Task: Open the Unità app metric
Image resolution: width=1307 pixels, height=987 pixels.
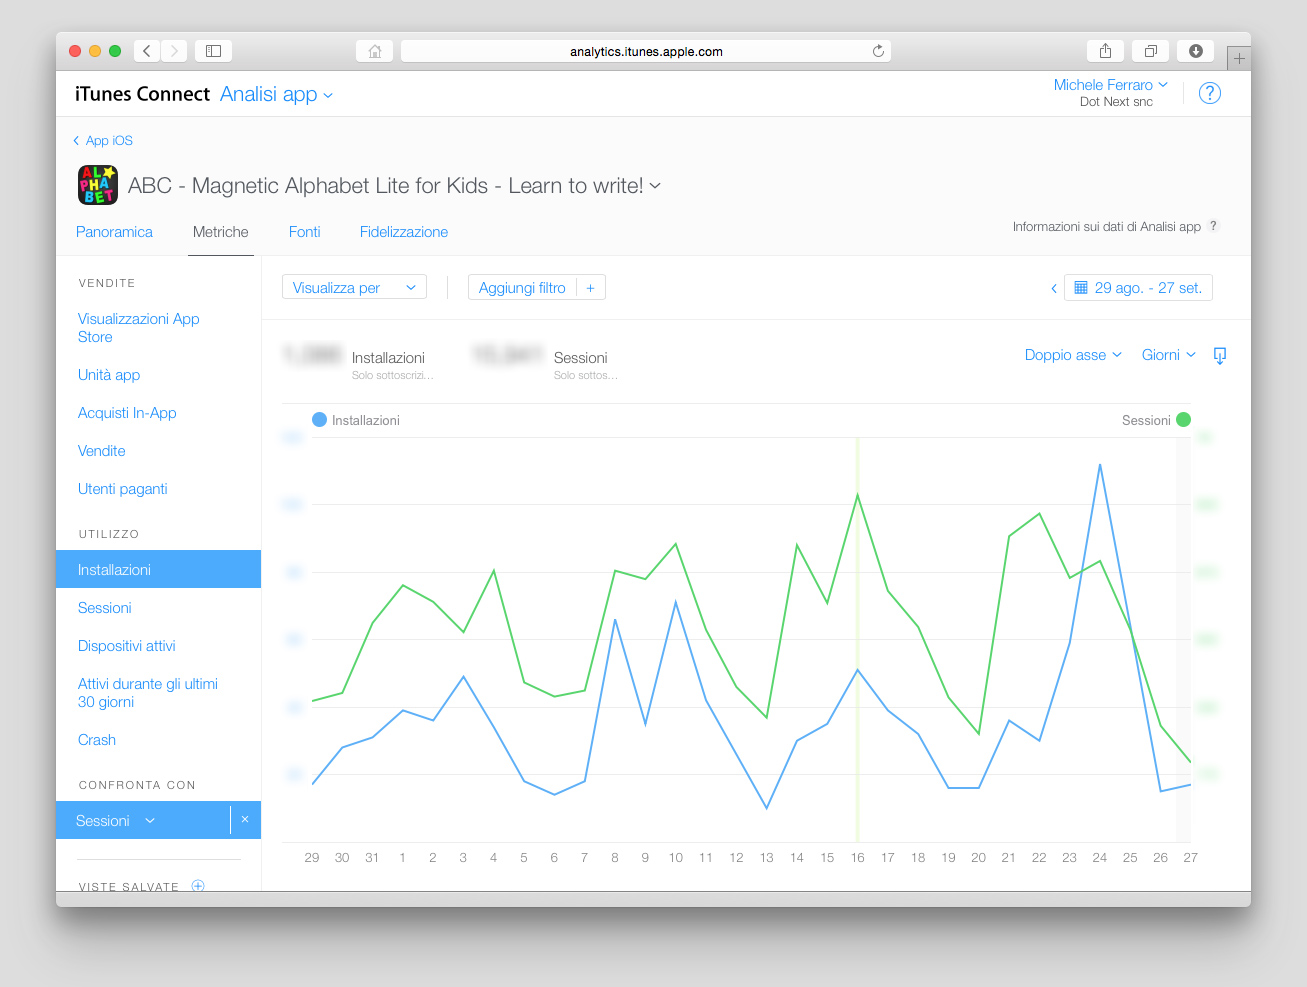Action: [109, 375]
